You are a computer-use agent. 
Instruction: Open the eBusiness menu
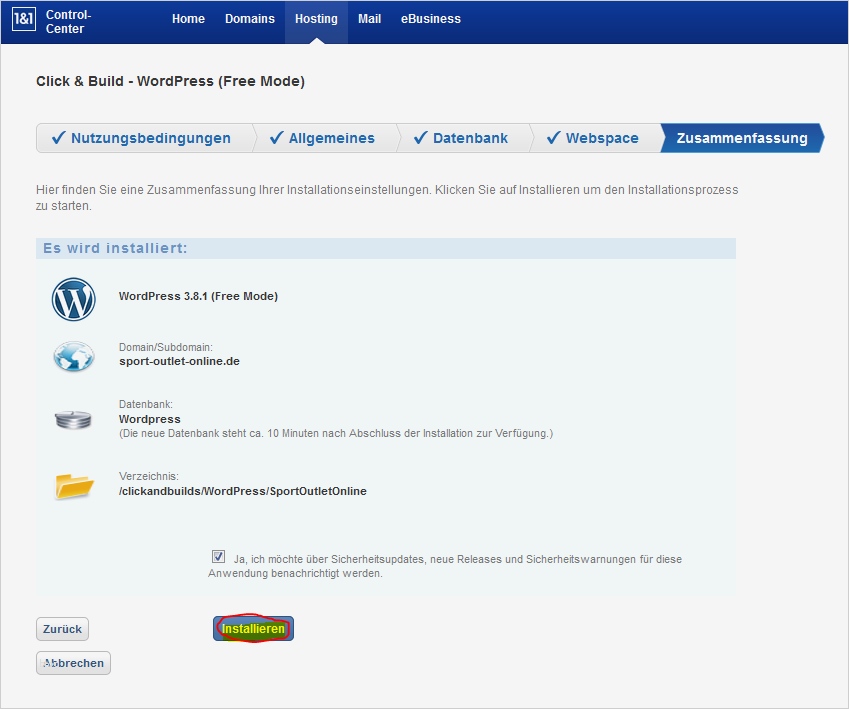[x=431, y=19]
